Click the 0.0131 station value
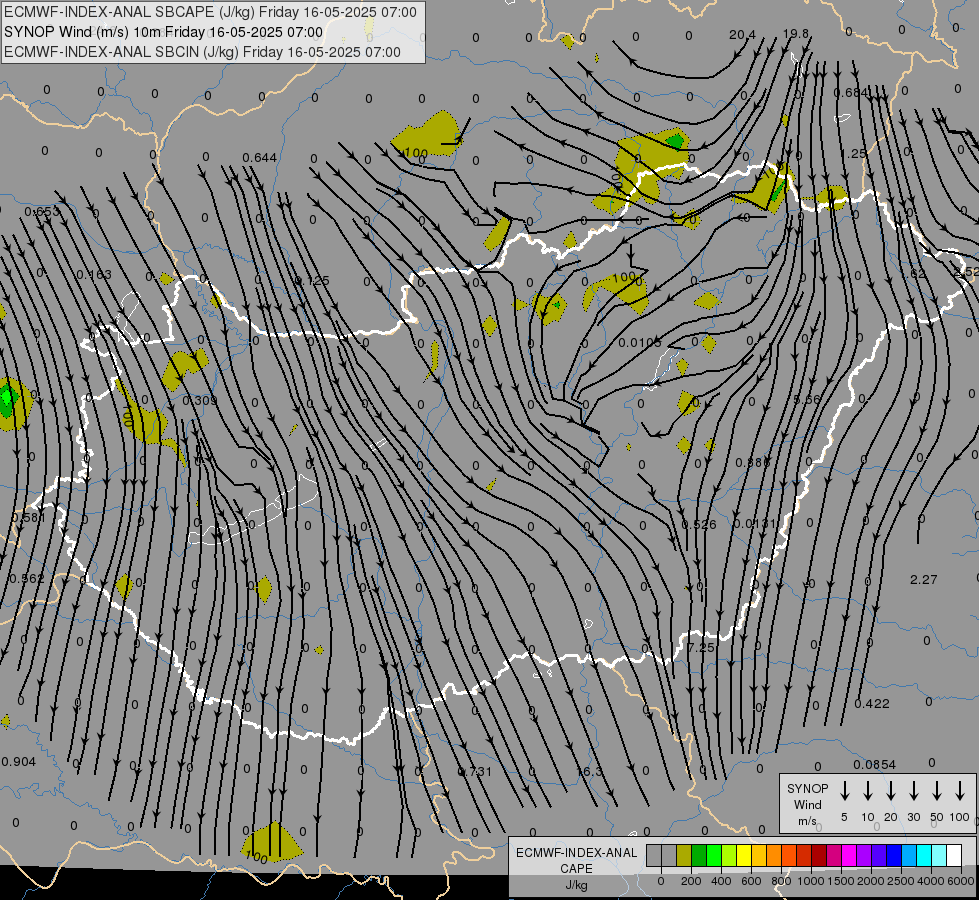 (754, 524)
